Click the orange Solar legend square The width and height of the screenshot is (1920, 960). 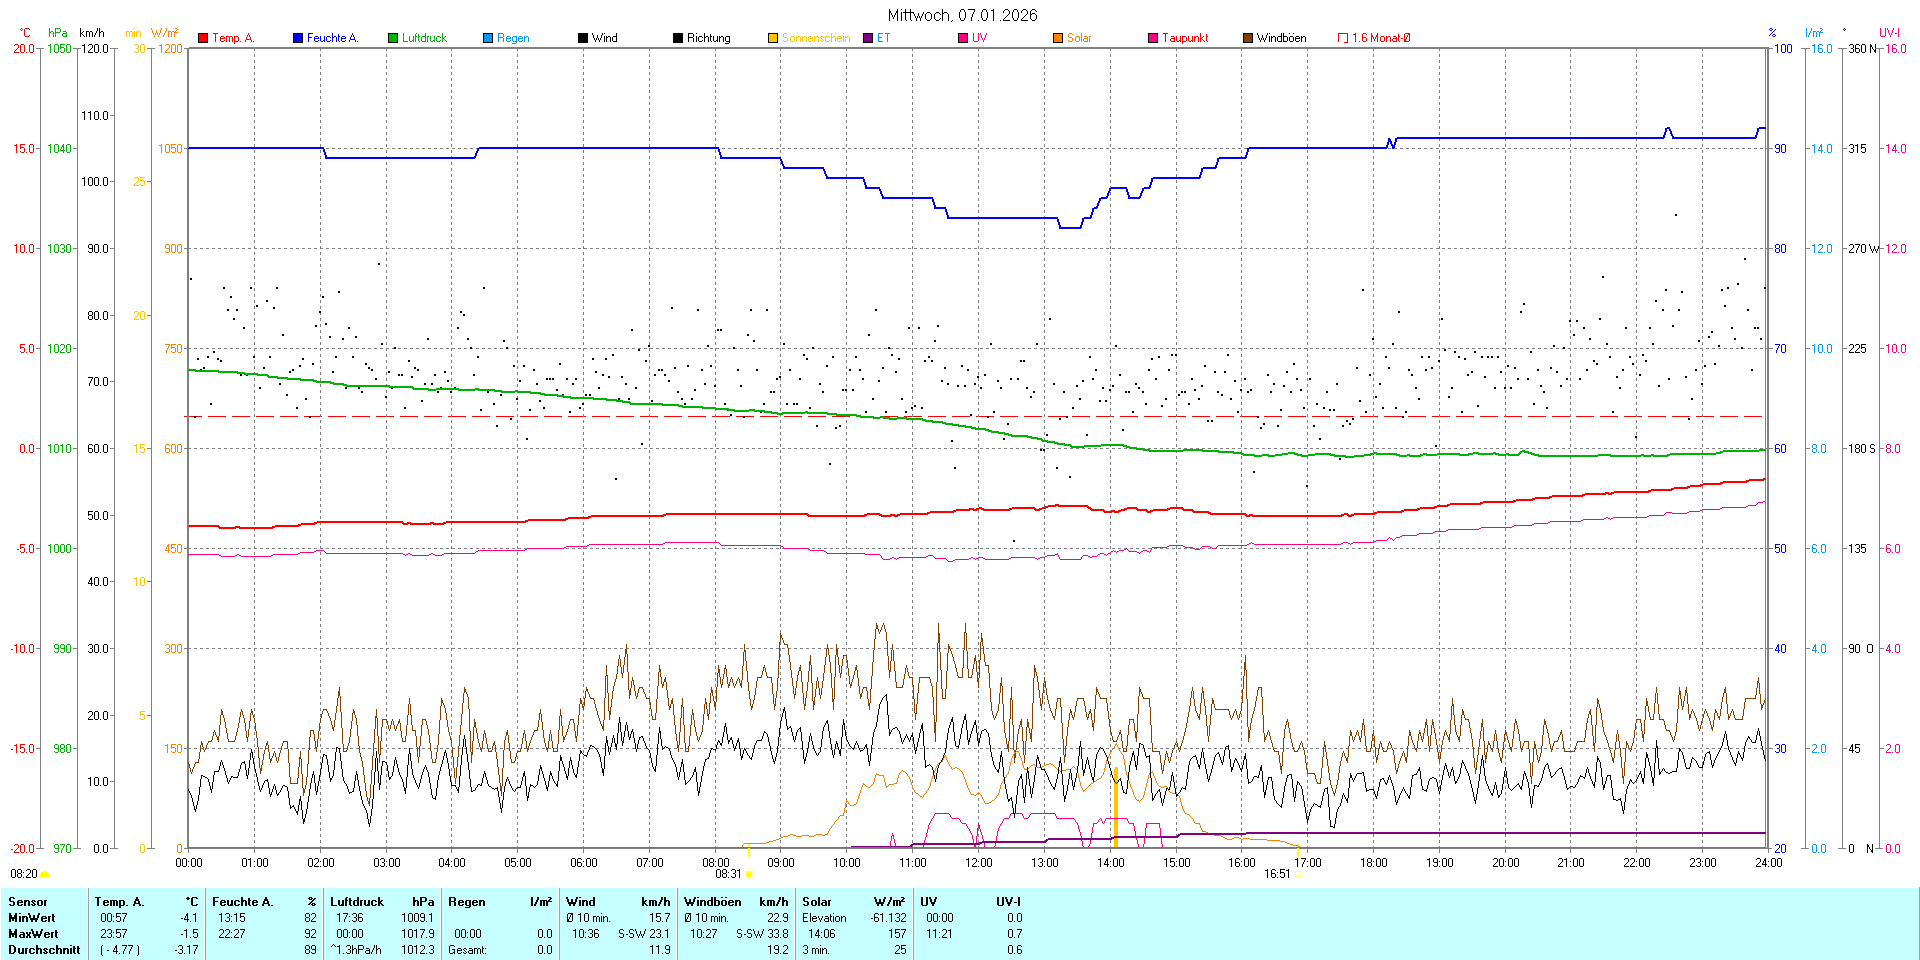[x=1058, y=38]
